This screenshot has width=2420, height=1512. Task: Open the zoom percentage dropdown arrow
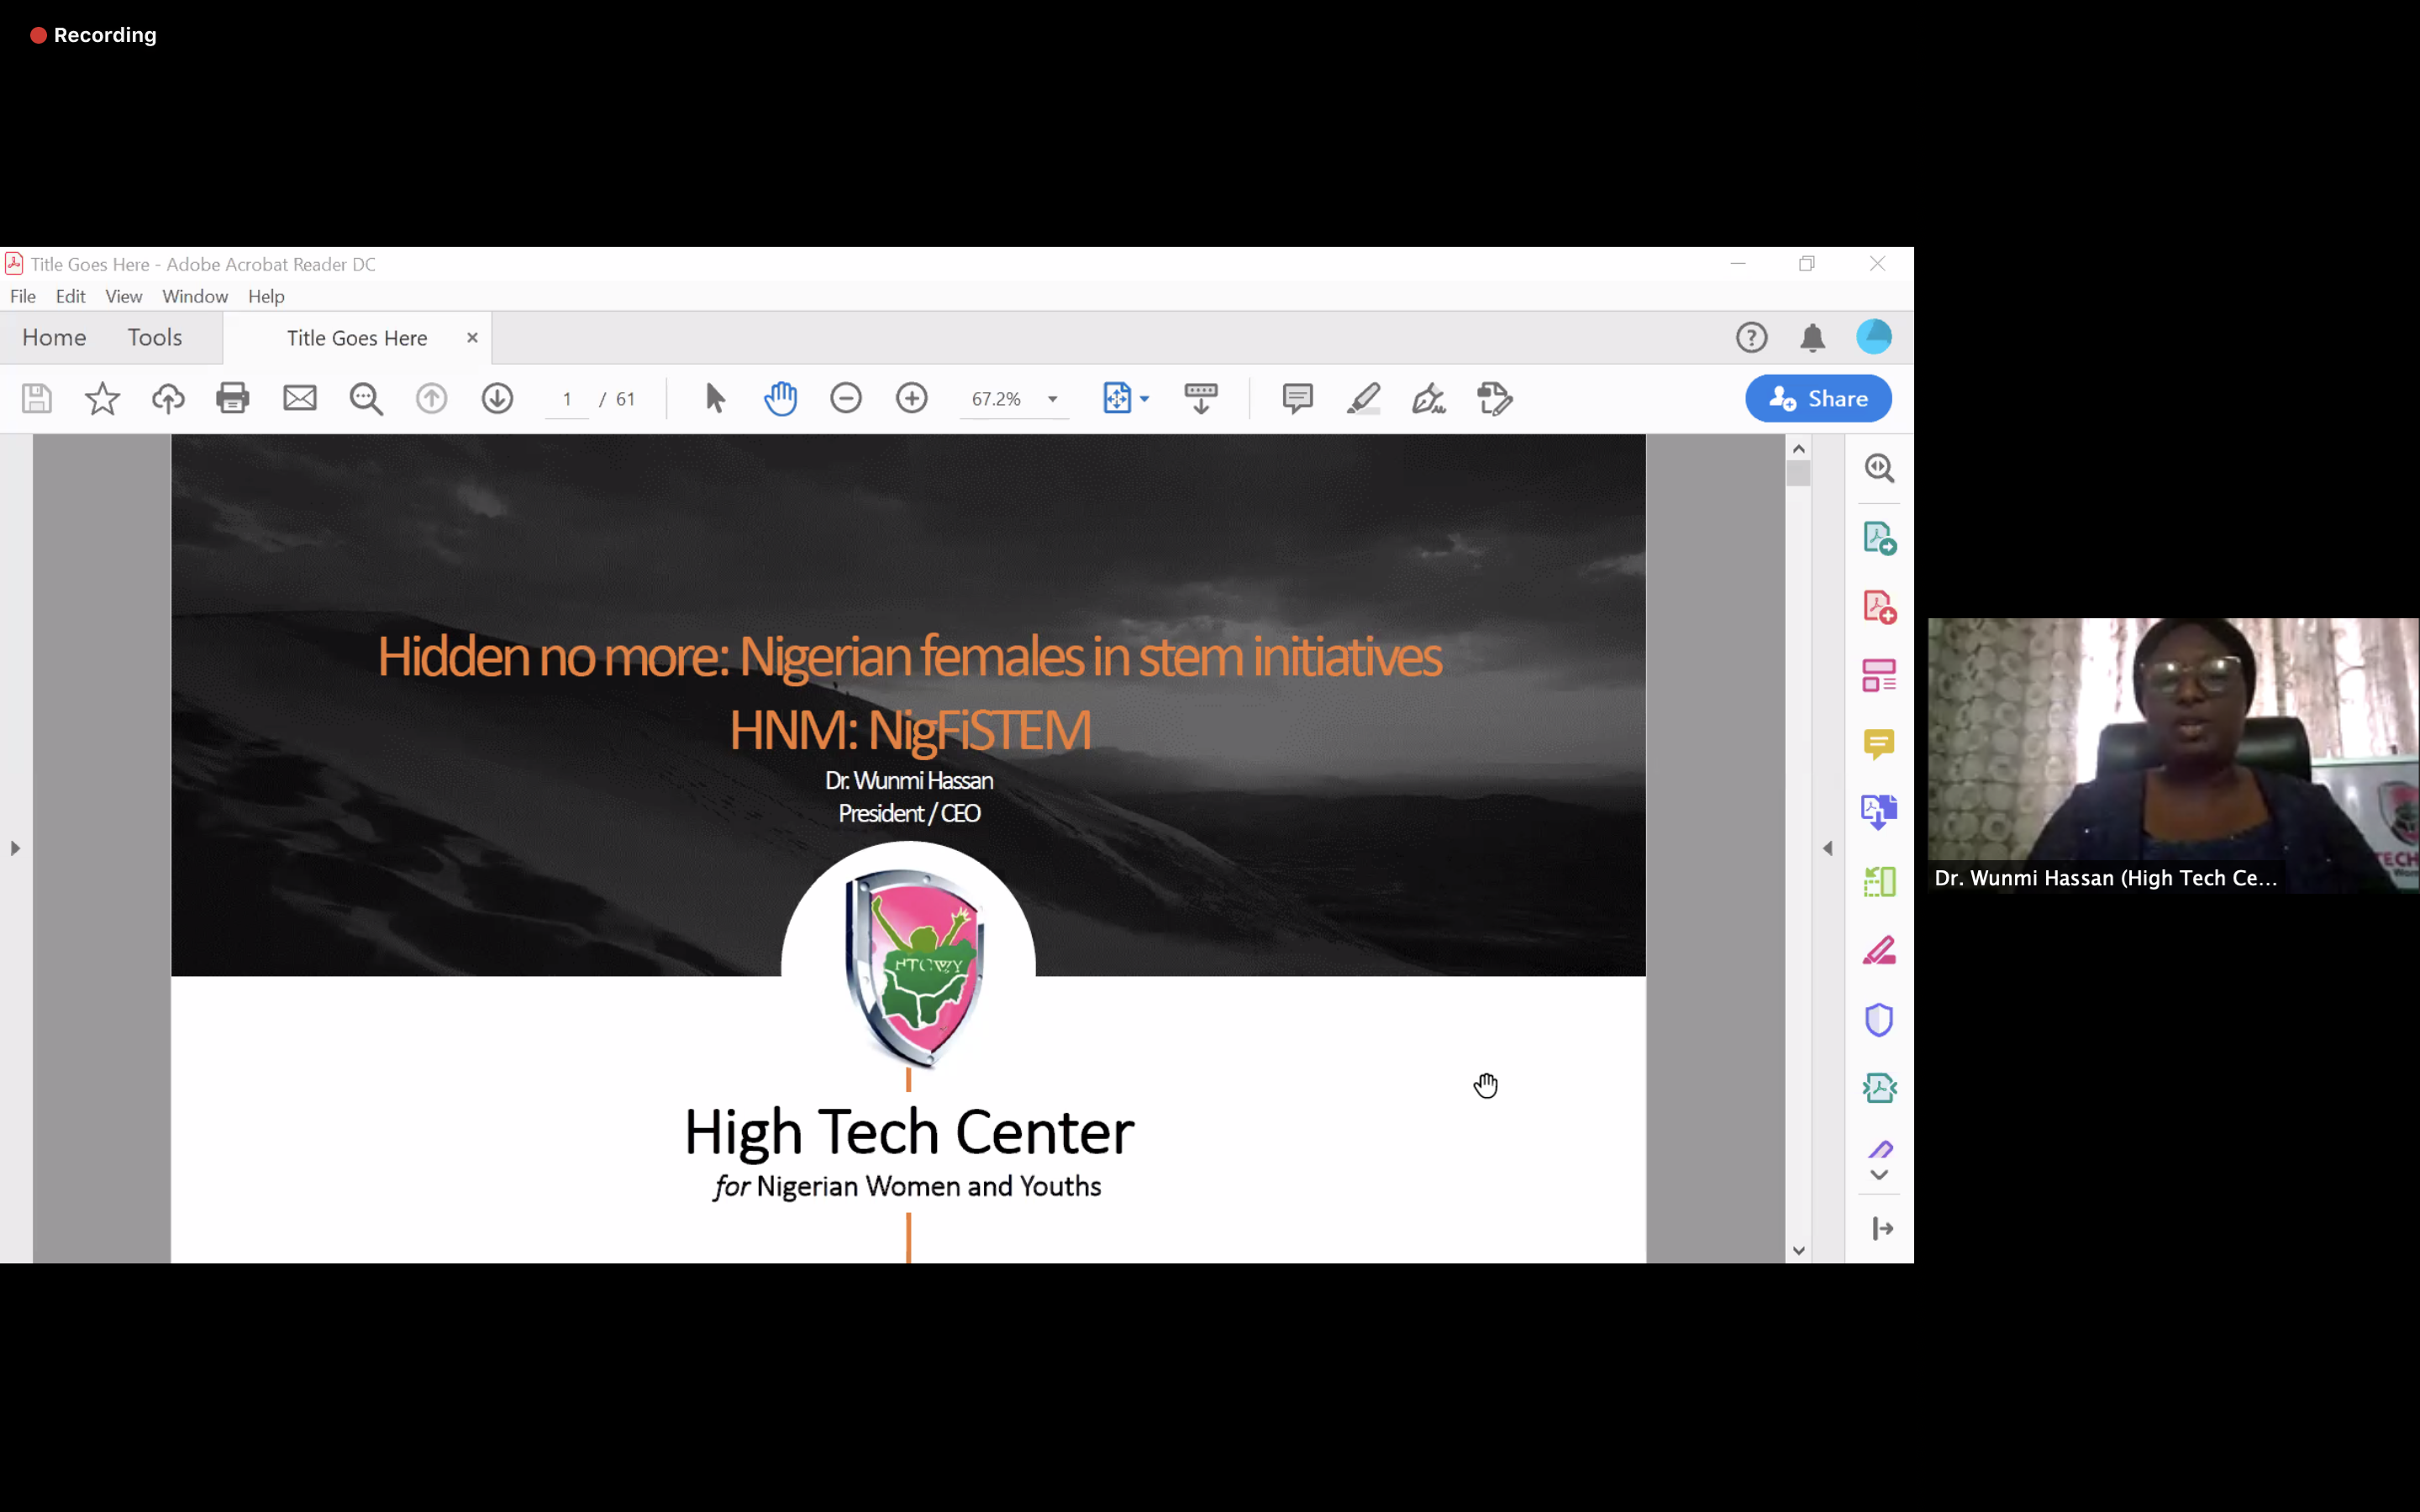[1053, 399]
